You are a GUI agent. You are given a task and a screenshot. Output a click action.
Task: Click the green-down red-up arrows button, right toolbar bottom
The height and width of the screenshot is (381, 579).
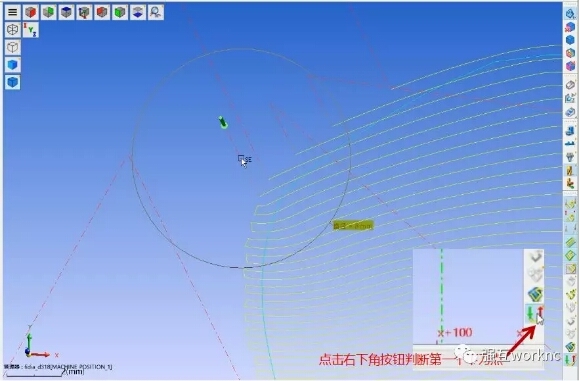[x=571, y=360]
